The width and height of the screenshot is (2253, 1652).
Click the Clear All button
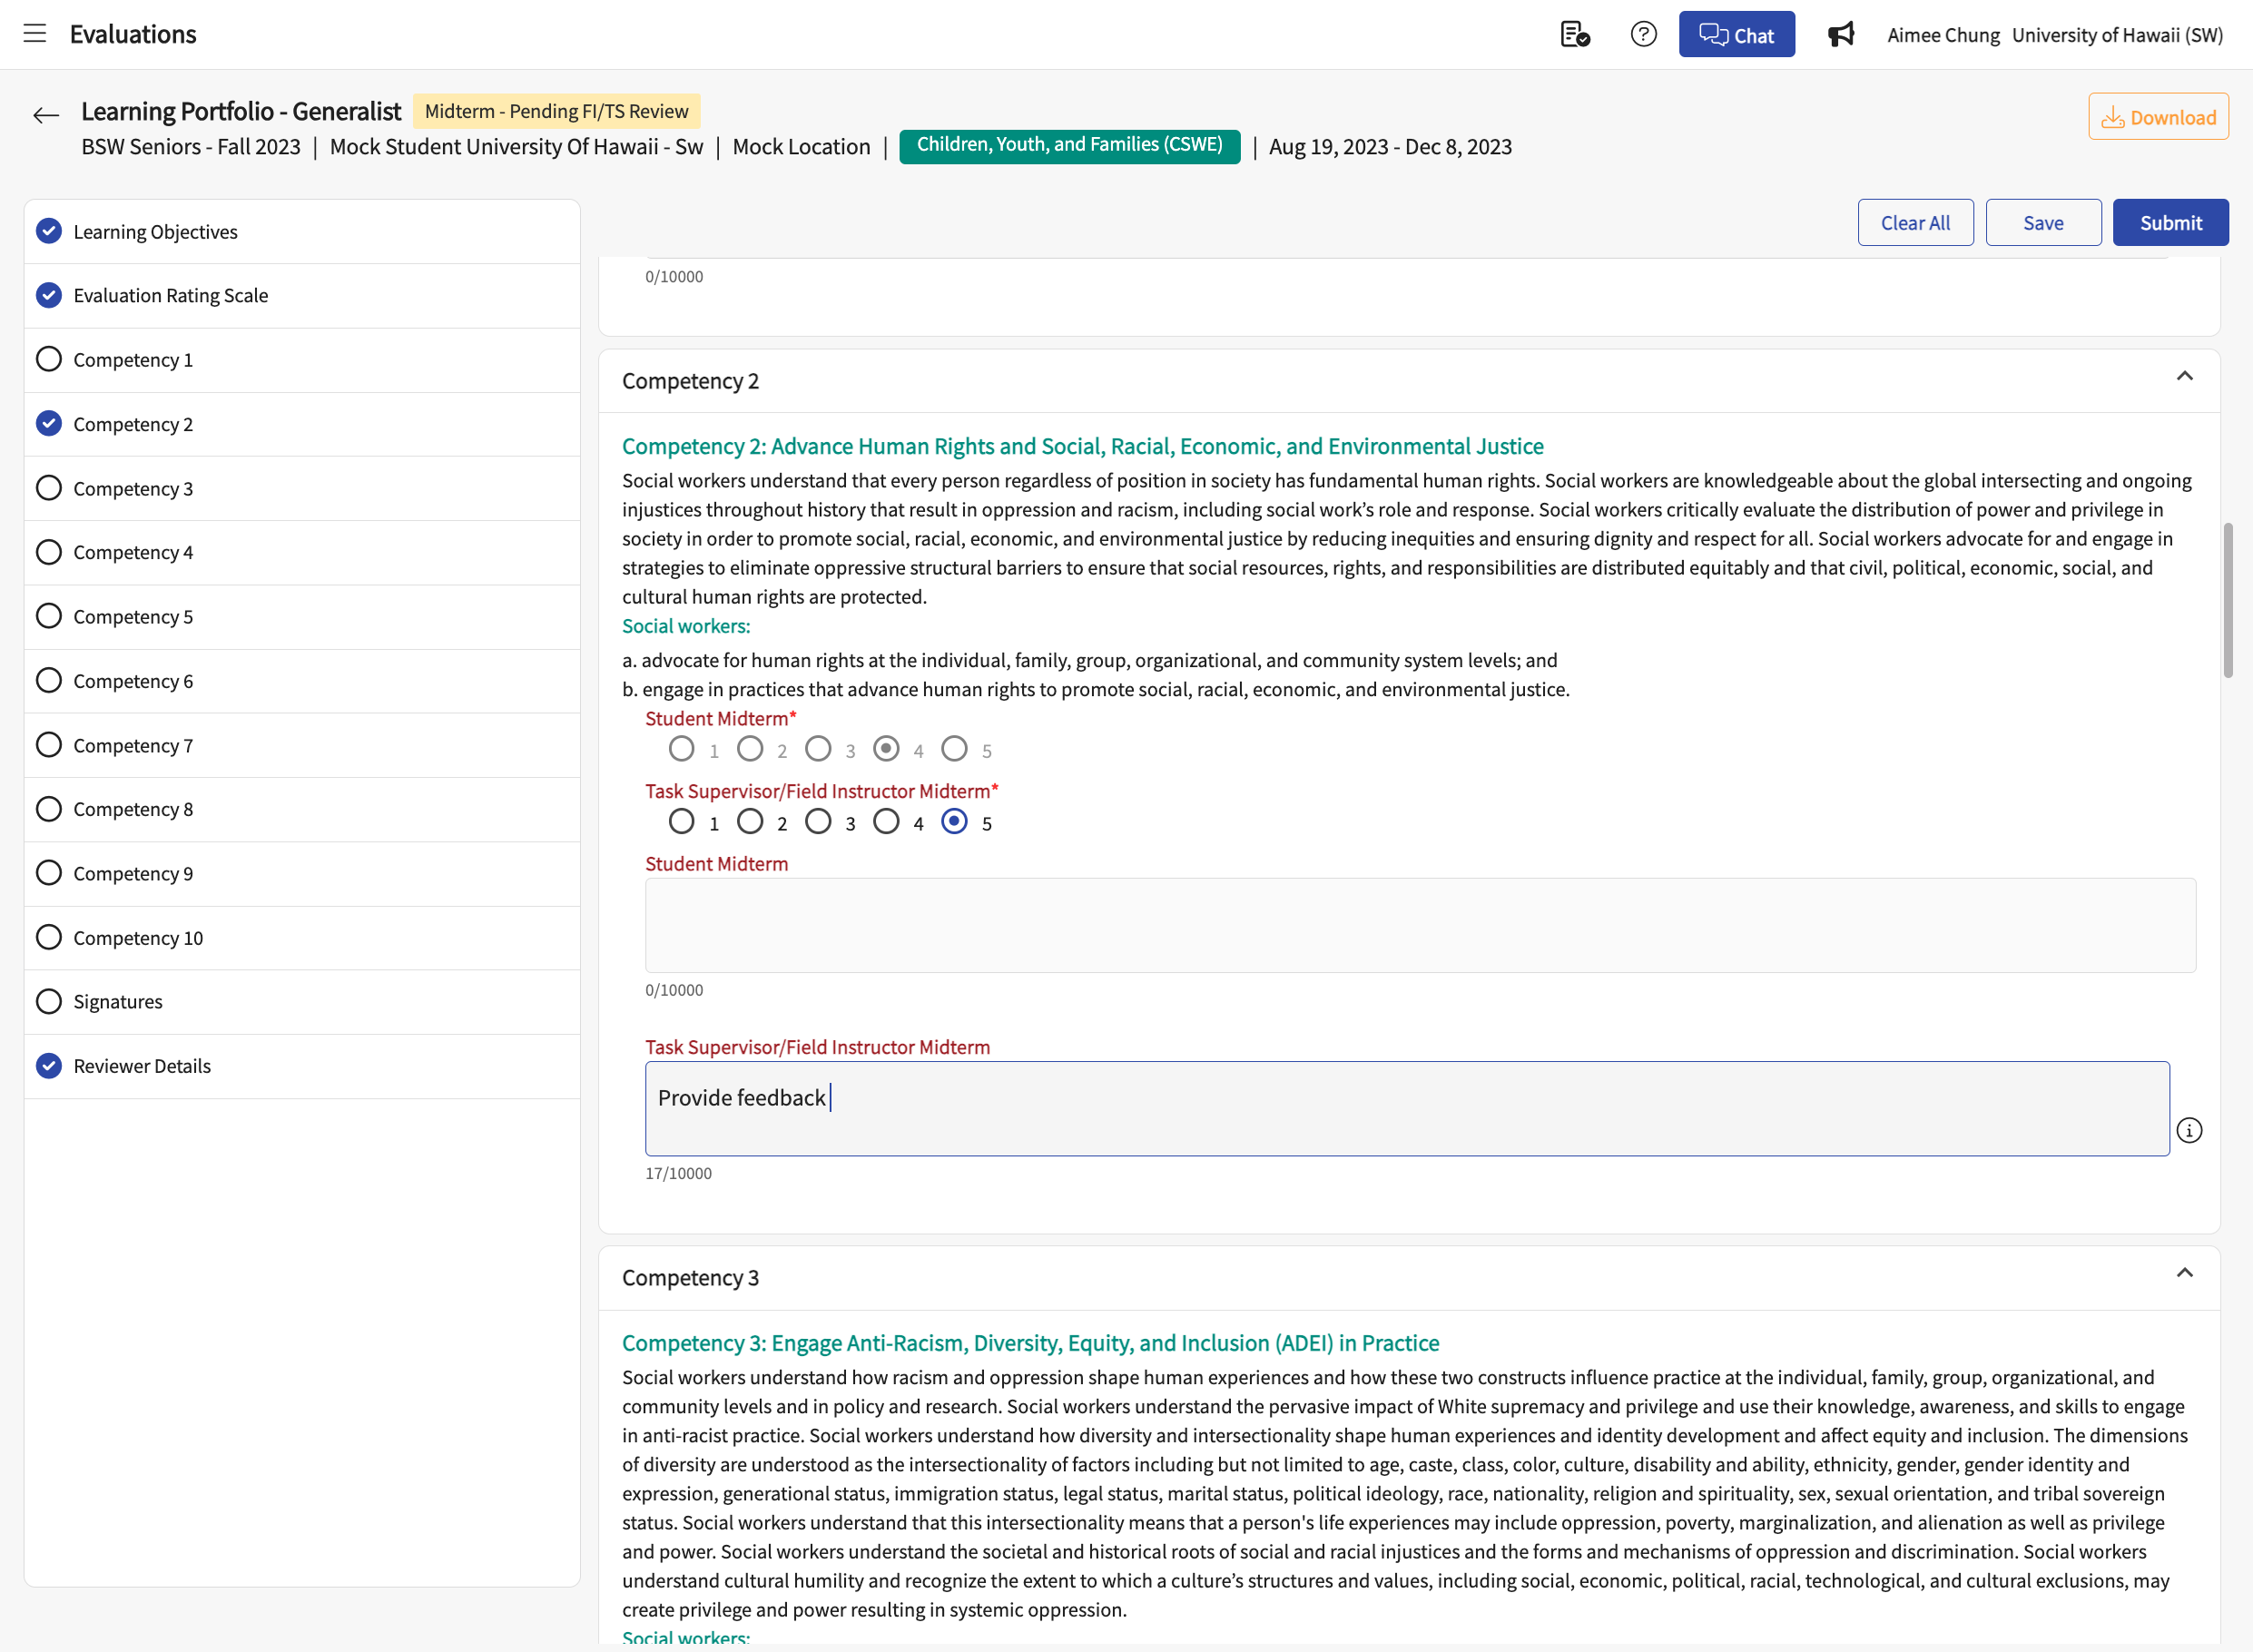coord(1915,222)
